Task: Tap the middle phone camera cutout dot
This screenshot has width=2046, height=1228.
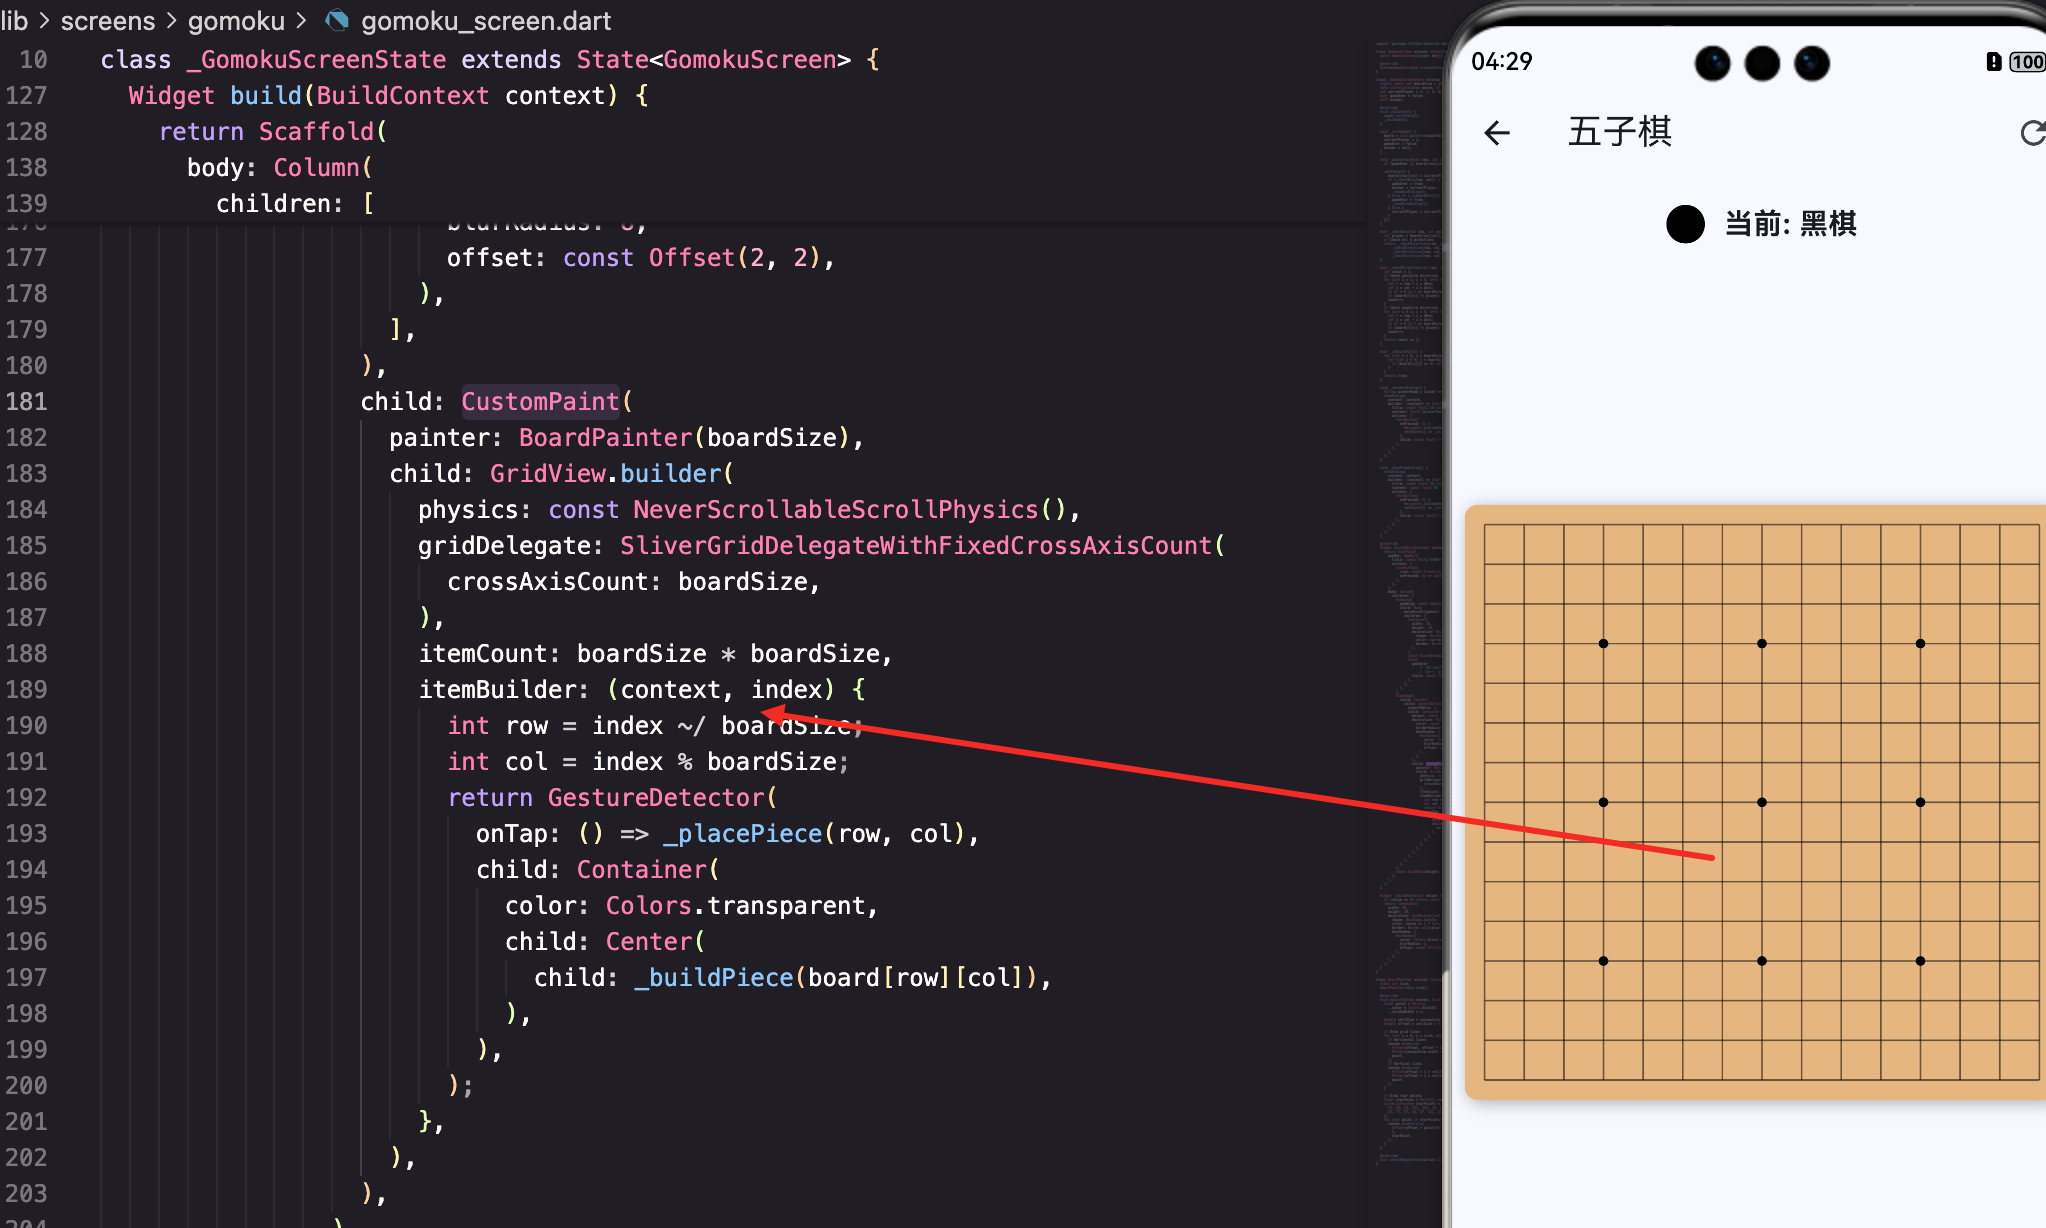Action: click(x=1762, y=64)
